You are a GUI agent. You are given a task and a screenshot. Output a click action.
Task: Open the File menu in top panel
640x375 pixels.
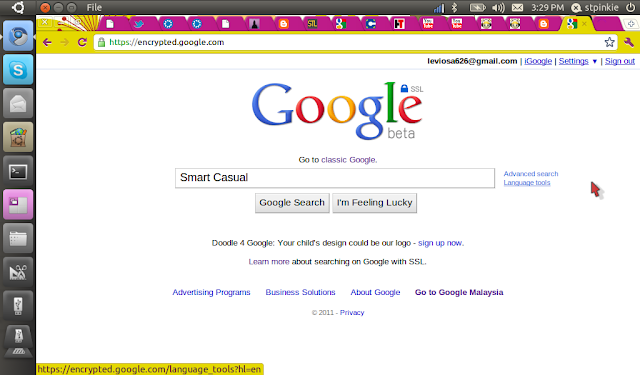tap(94, 7)
